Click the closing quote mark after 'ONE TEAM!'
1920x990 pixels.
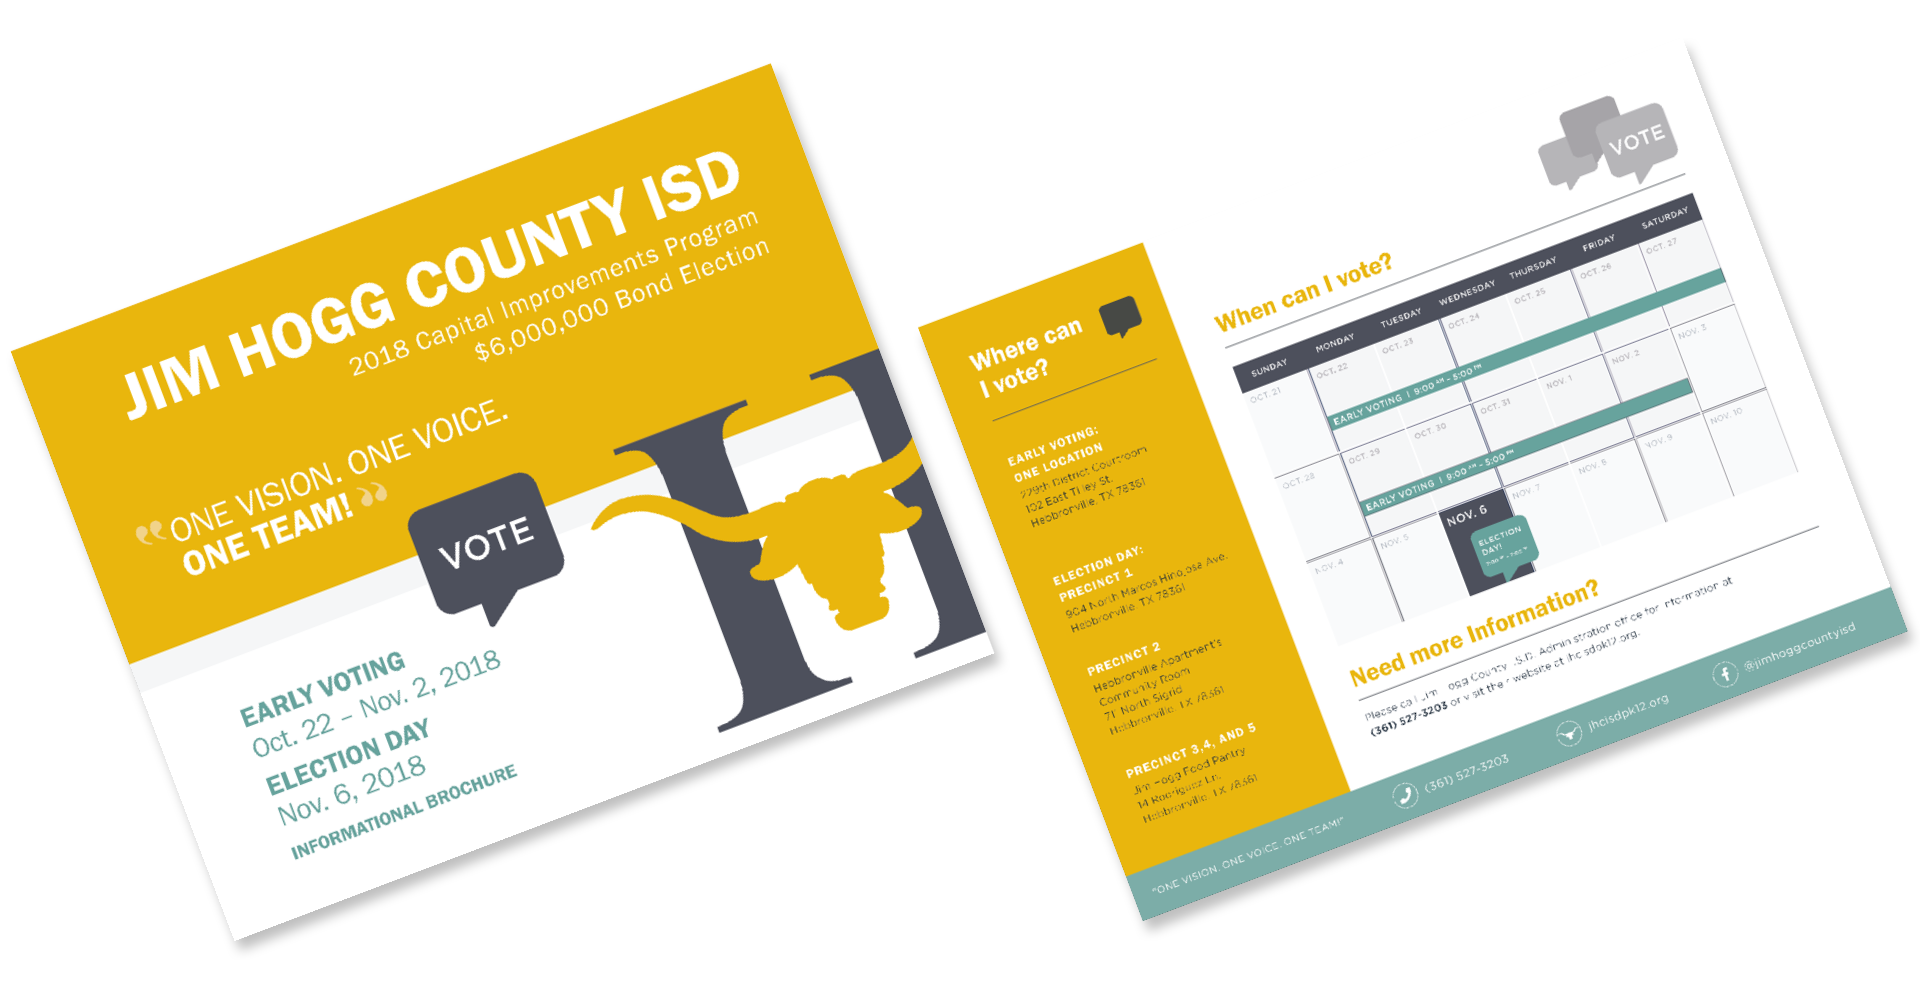point(374,494)
